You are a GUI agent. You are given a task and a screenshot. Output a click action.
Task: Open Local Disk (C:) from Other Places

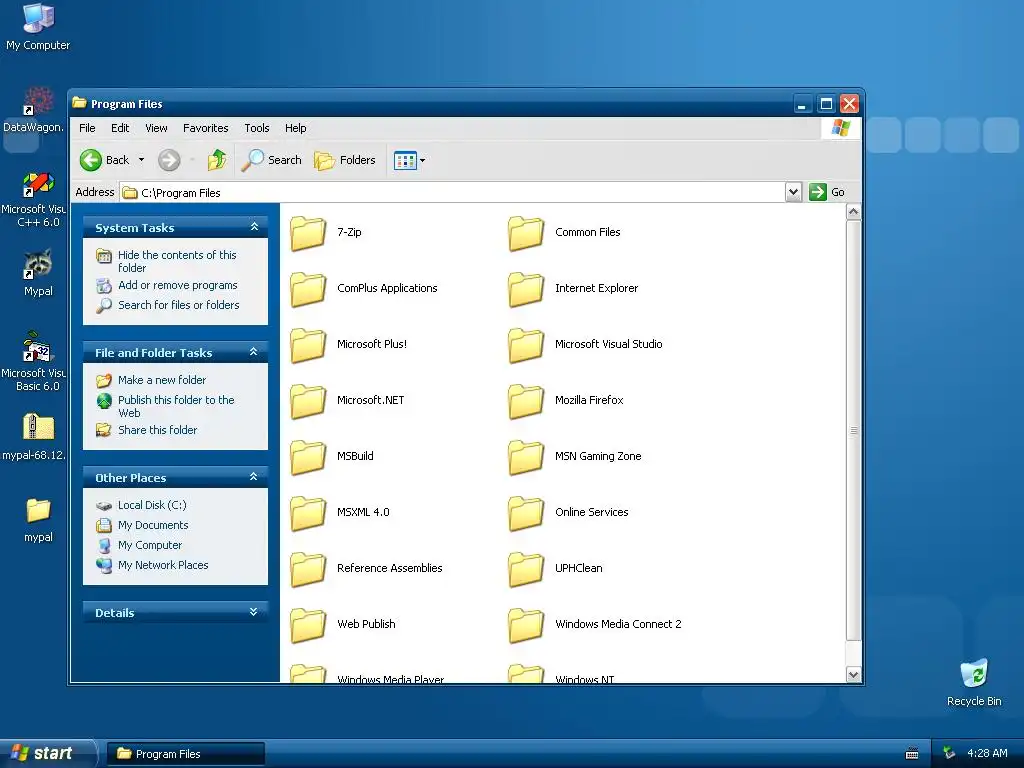point(152,505)
